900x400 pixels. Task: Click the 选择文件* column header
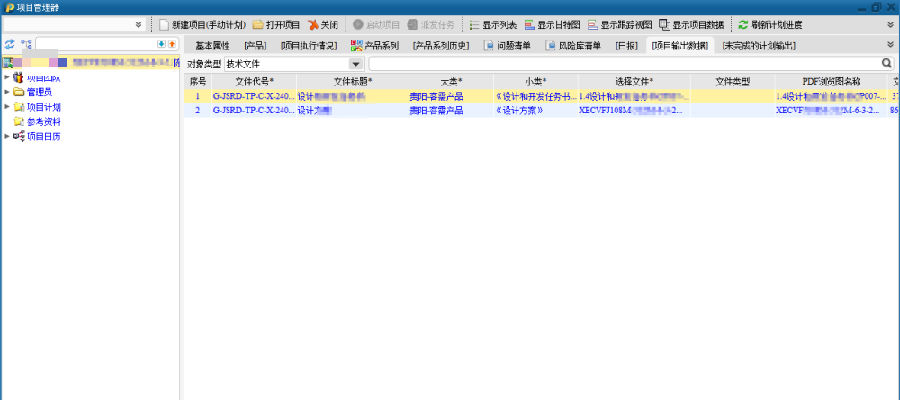point(634,81)
